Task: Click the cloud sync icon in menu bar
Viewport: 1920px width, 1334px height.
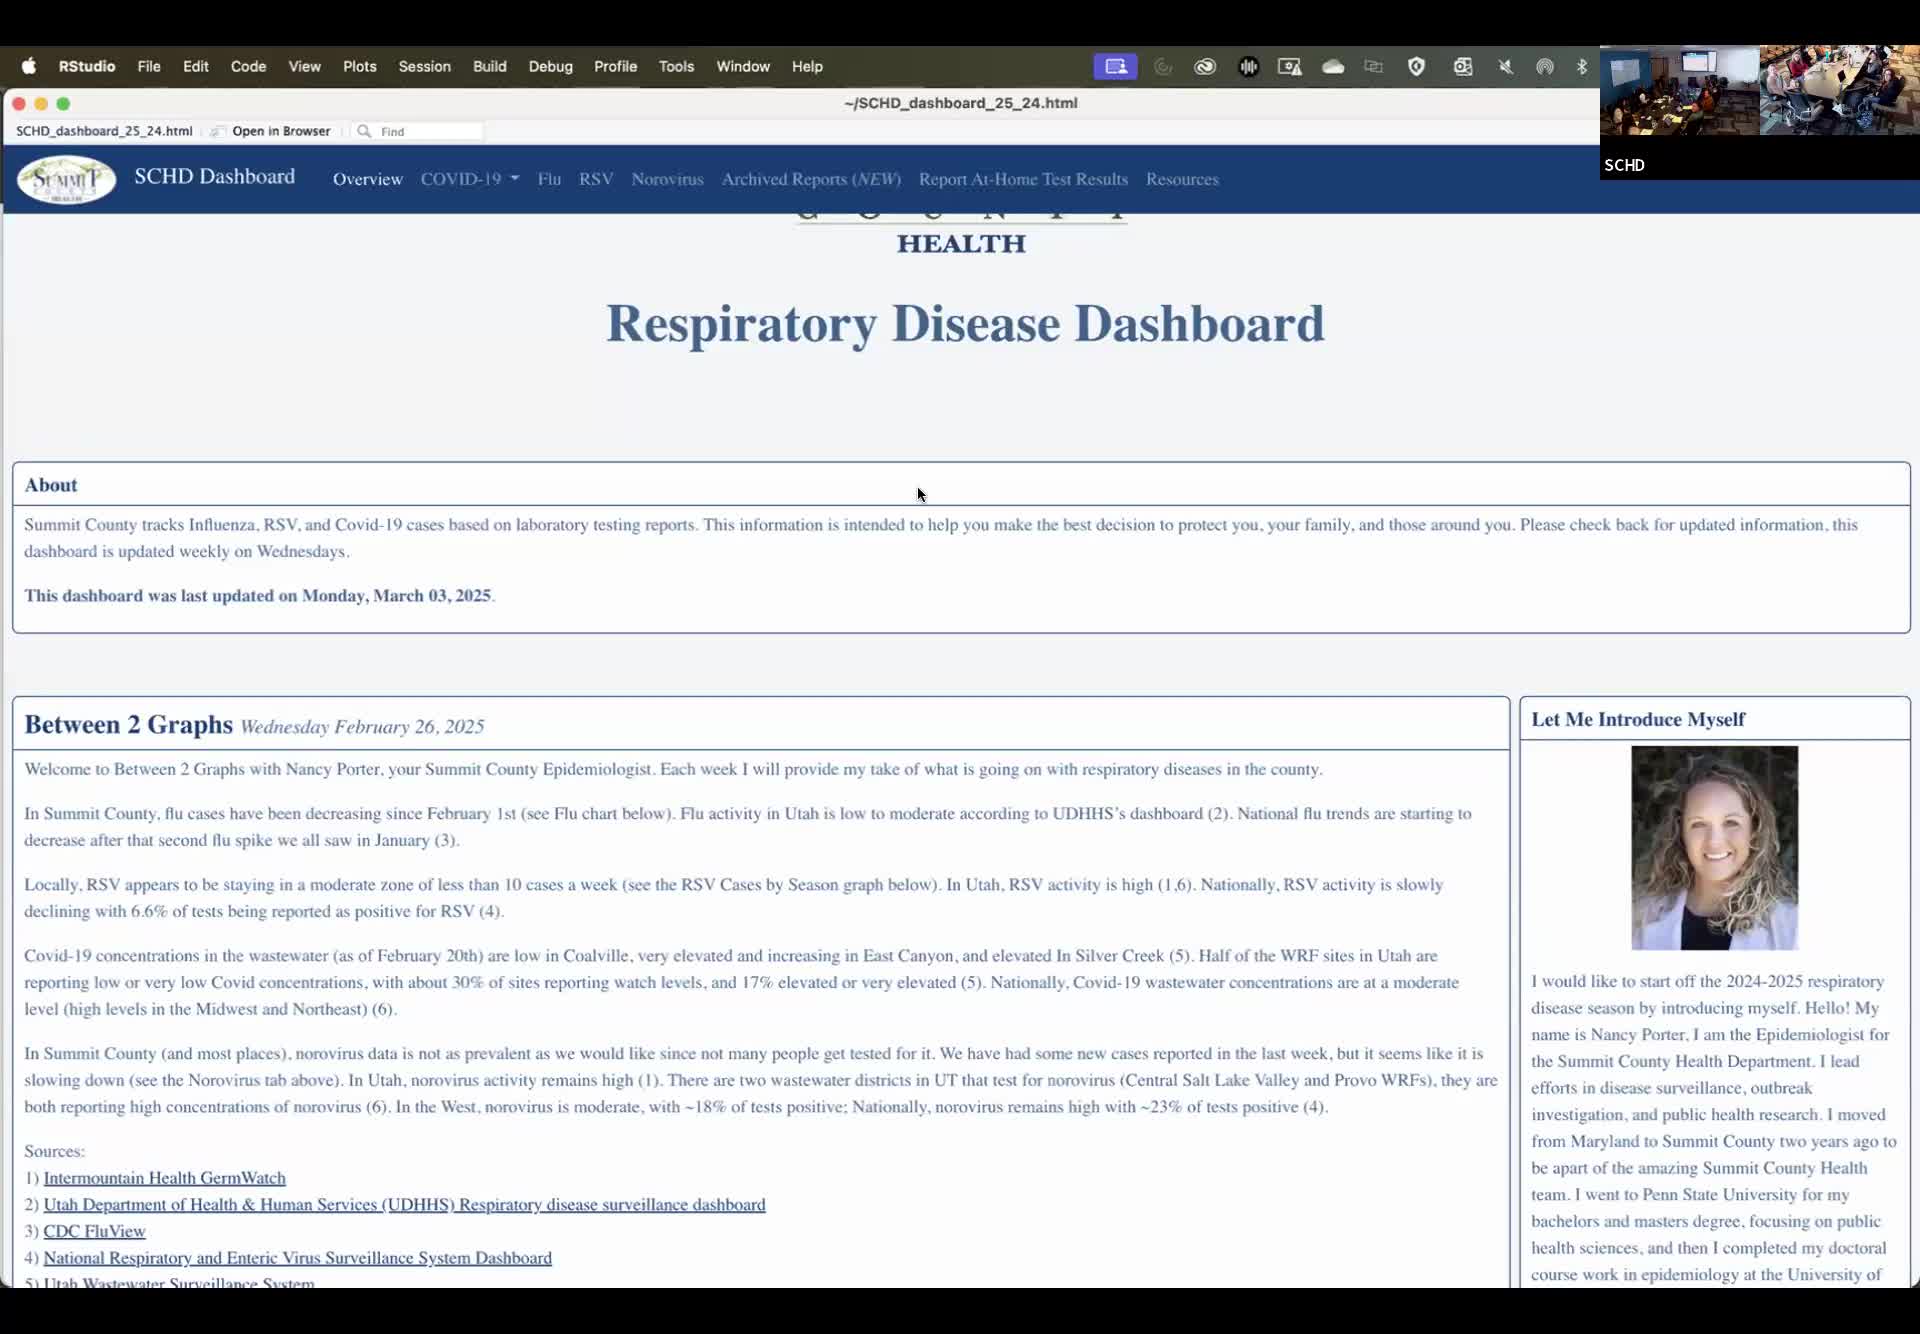Action: 1332,67
